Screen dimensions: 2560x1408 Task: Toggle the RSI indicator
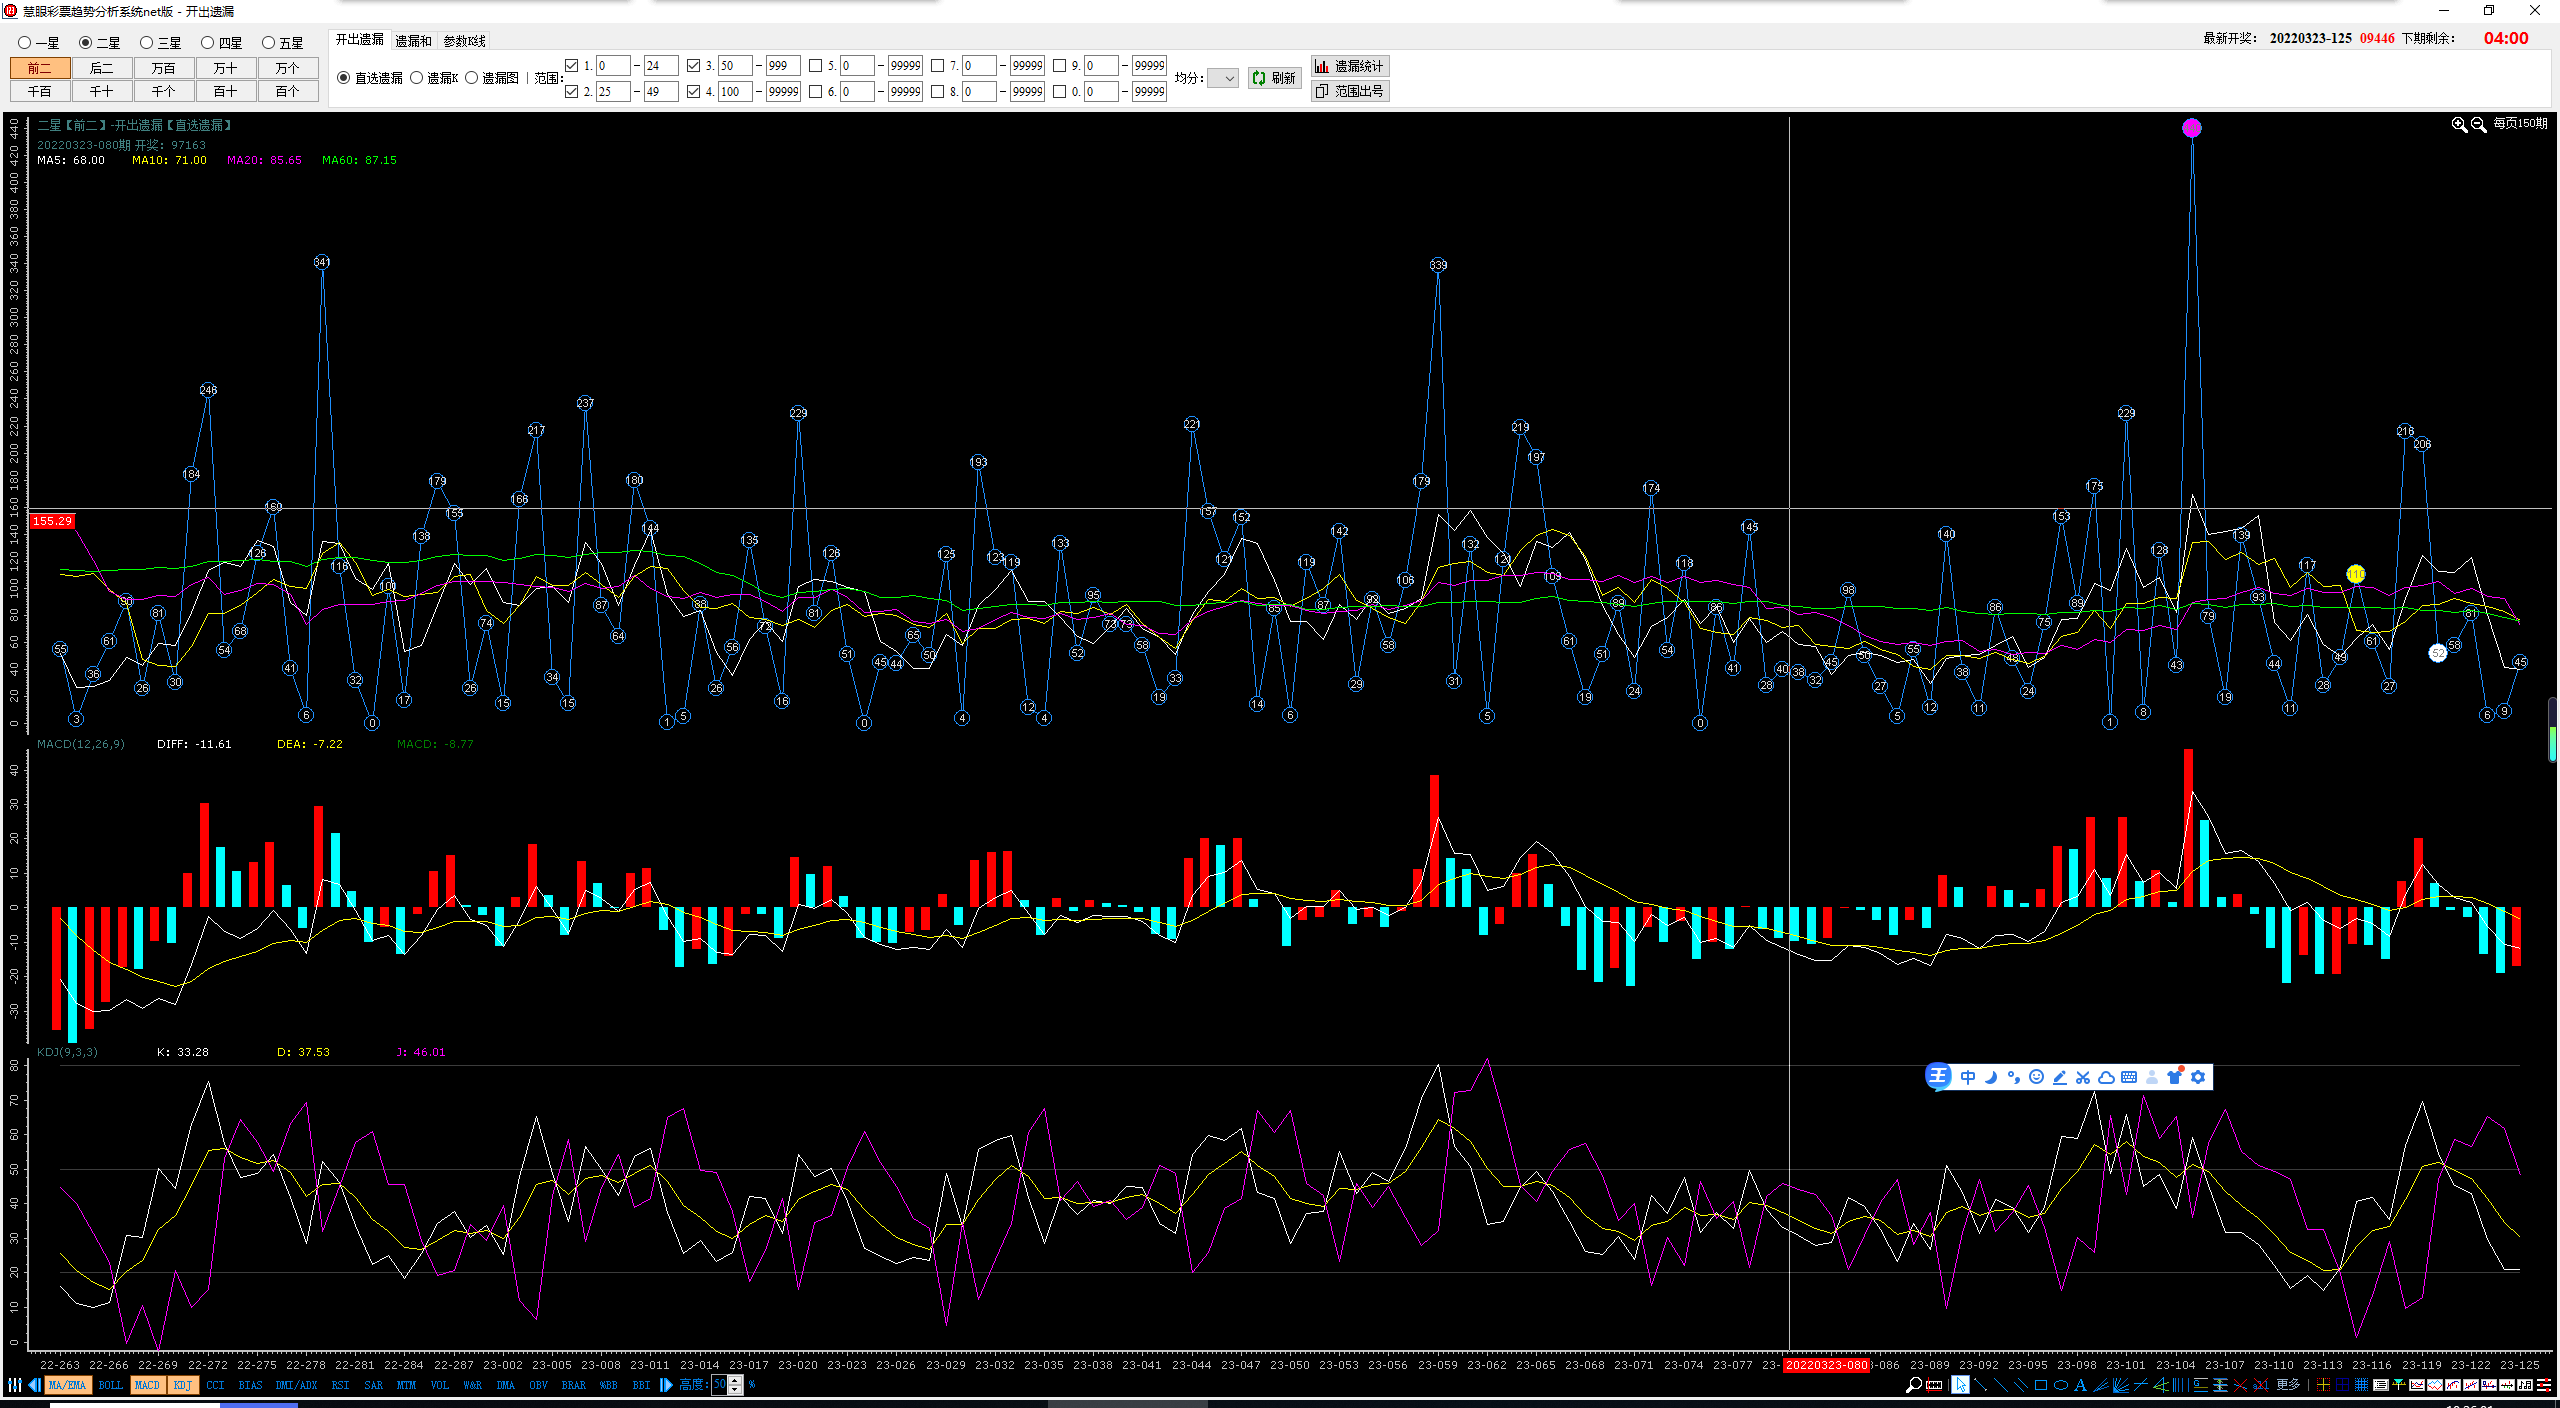[340, 1385]
